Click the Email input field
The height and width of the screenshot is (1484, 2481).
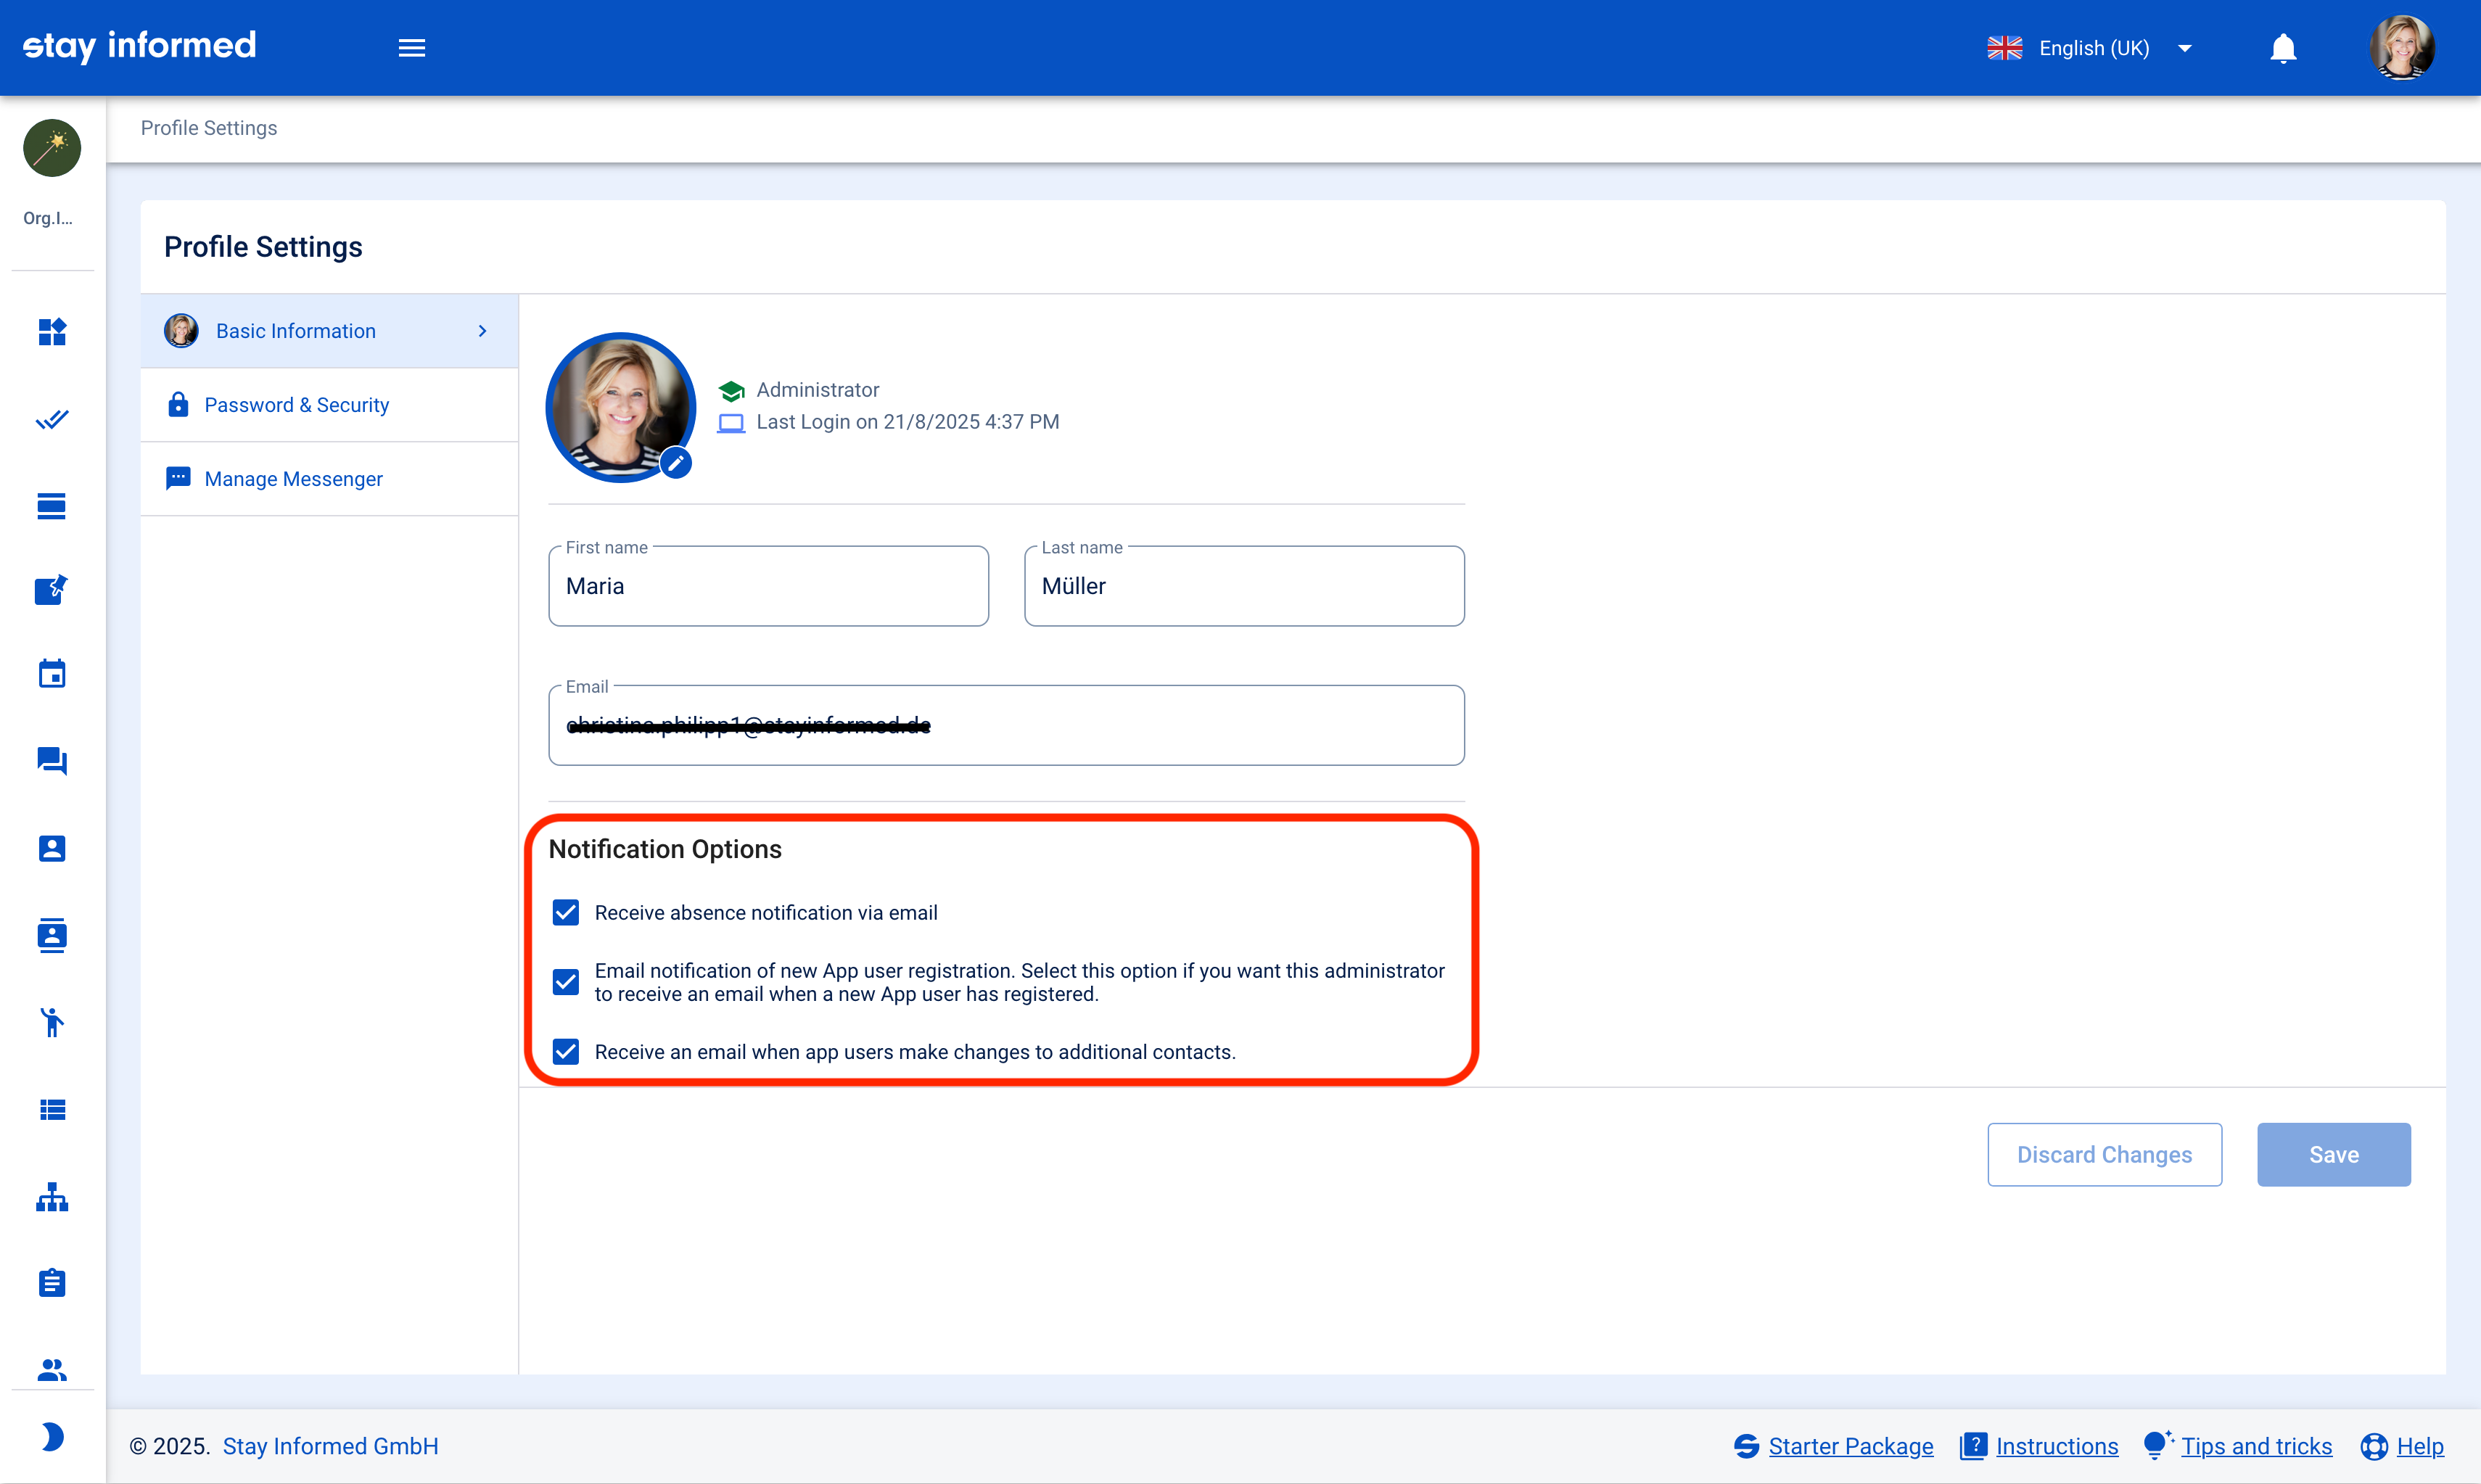pyautogui.click(x=1006, y=725)
